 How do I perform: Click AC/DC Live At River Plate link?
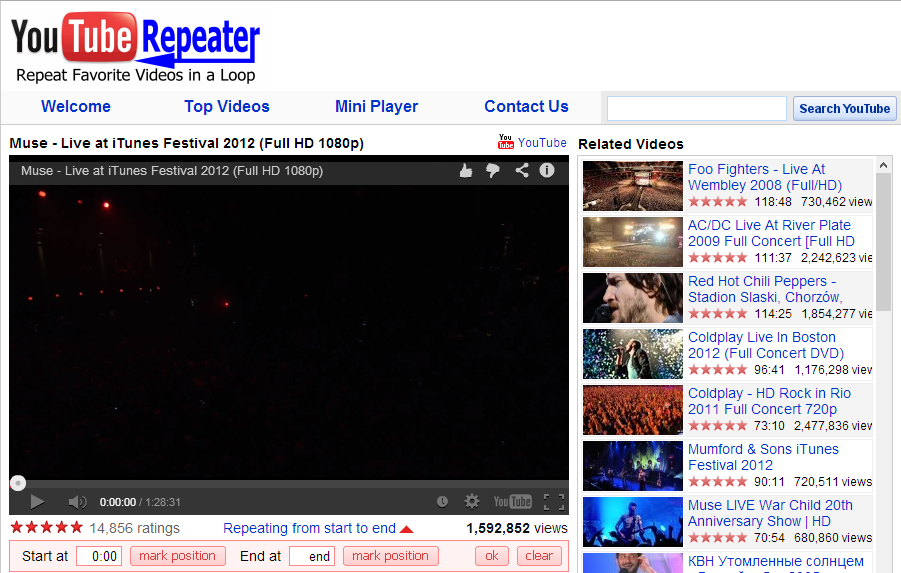(x=771, y=233)
